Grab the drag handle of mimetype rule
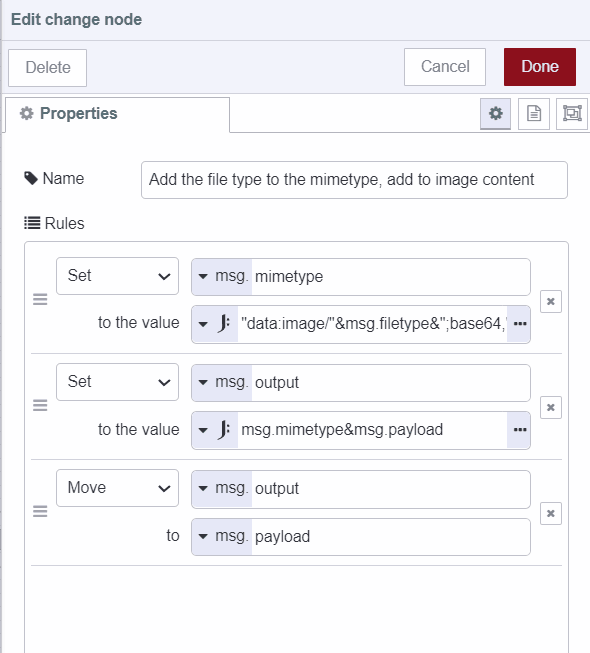Viewport: 590px width, 653px height. coord(40,299)
